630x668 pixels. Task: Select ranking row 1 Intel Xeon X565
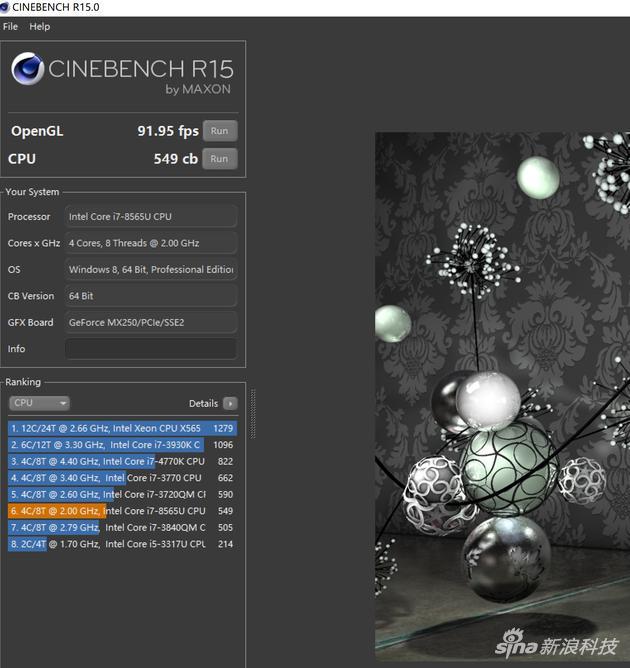[x=122, y=428]
